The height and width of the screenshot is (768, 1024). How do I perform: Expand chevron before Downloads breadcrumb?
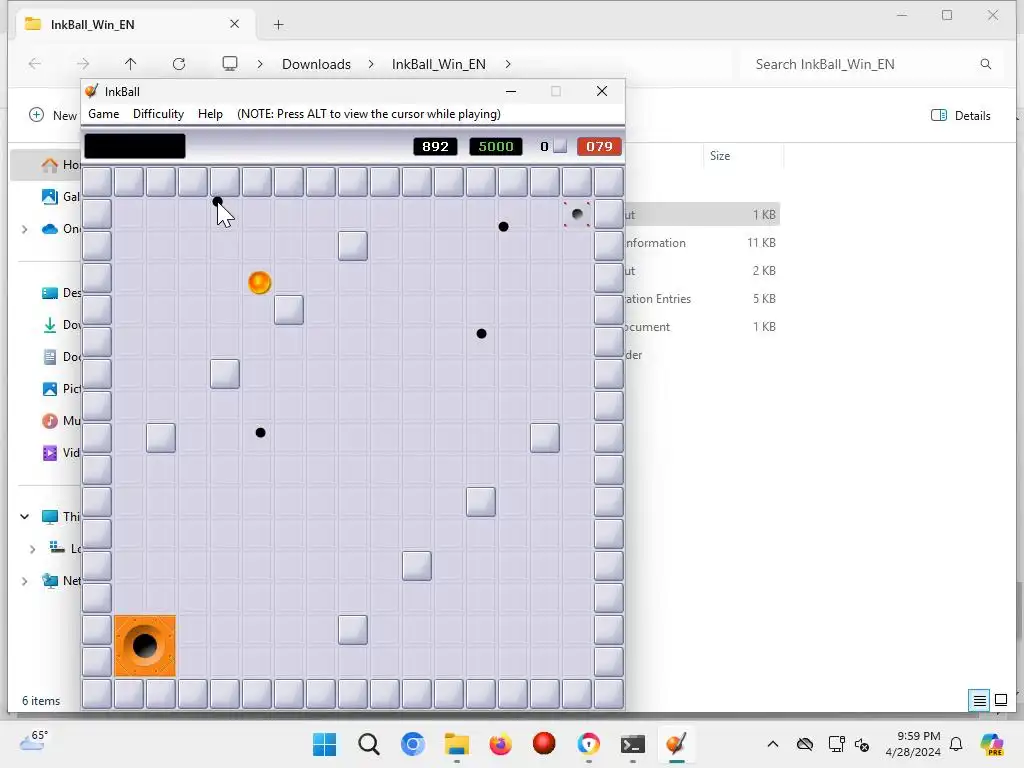(260, 64)
